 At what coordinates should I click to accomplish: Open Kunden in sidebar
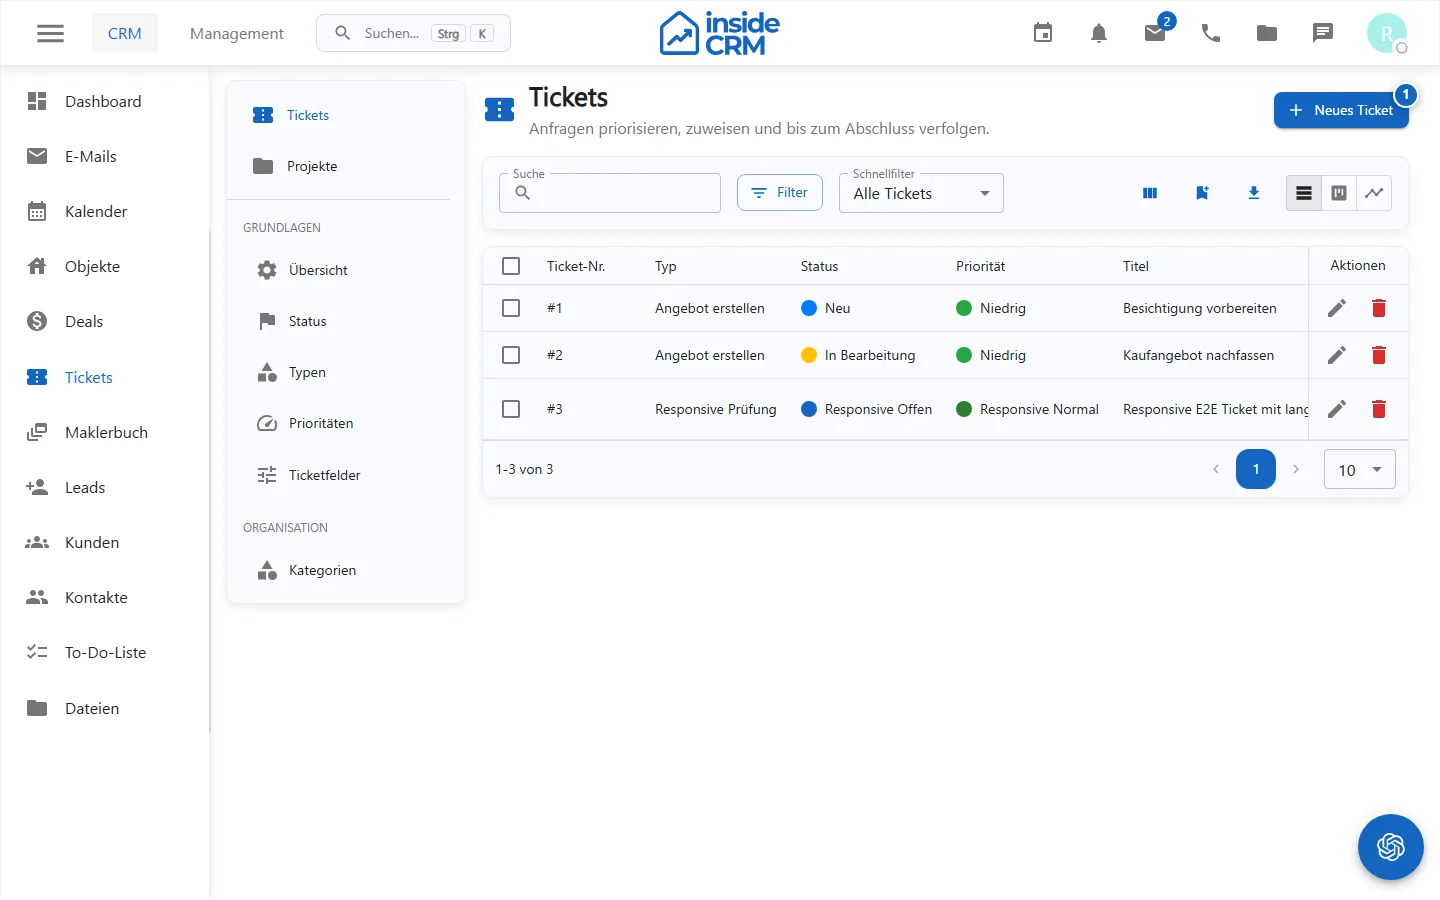pos(105,542)
